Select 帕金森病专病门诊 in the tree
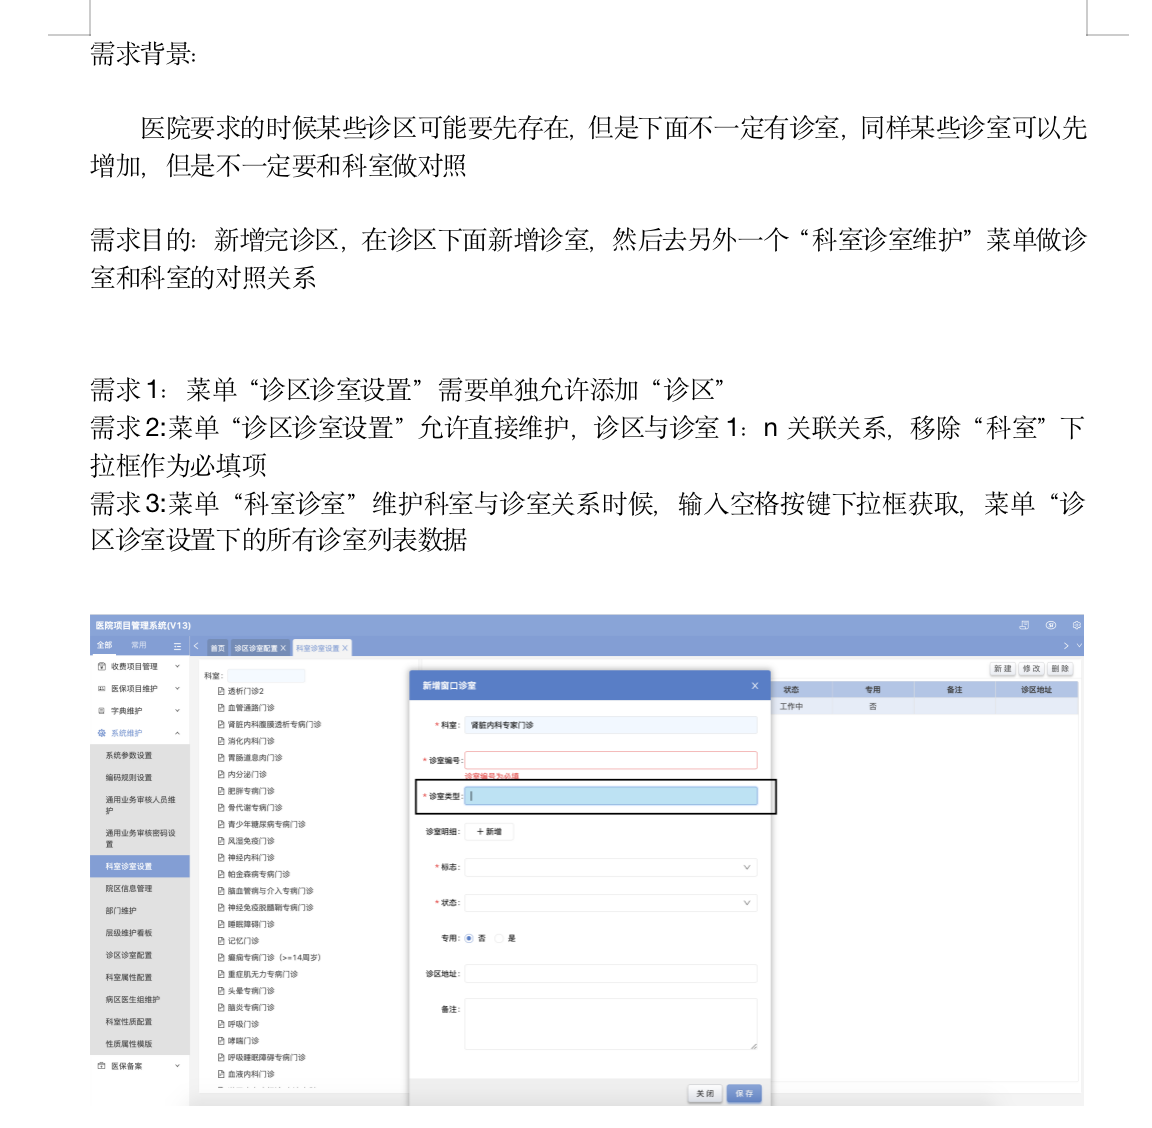The image size is (1152, 1128). click(x=259, y=874)
